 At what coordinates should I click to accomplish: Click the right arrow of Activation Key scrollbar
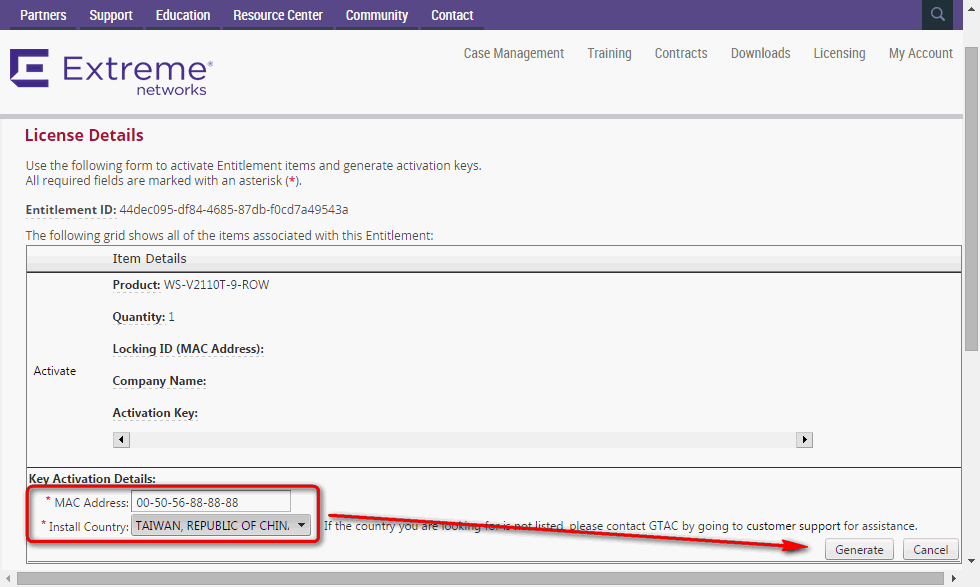804,439
